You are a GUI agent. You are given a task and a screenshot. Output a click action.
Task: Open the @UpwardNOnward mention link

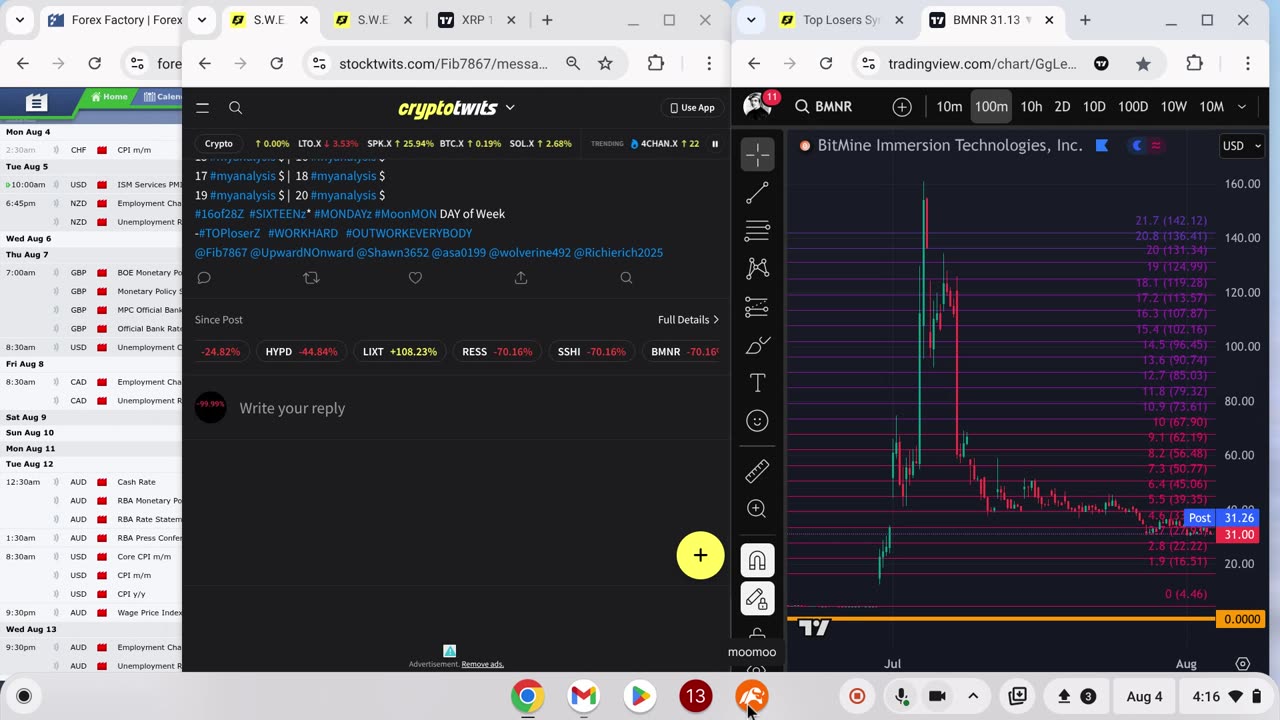click(x=301, y=253)
